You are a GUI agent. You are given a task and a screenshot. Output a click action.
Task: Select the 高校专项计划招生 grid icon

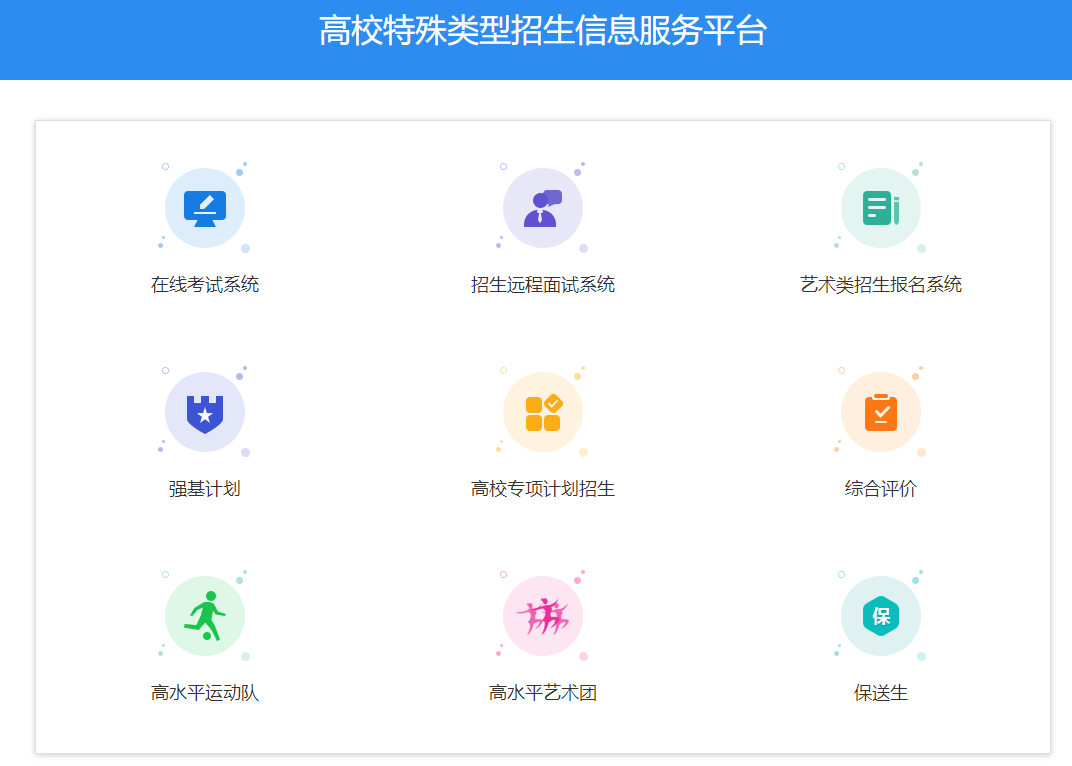(543, 411)
